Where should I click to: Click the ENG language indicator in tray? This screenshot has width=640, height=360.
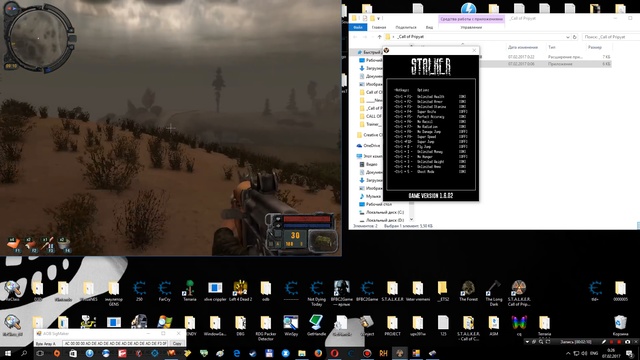(x=594, y=353)
